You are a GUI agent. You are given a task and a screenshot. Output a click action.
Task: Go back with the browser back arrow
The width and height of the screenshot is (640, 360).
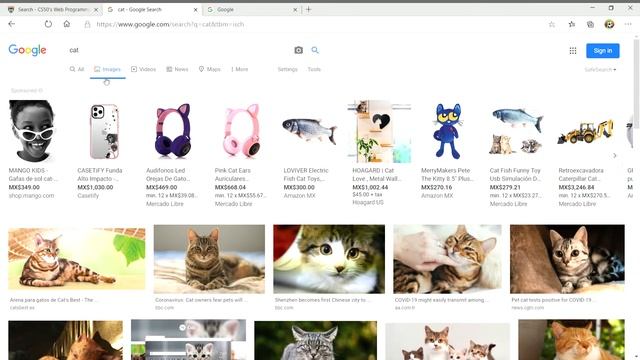(11, 24)
